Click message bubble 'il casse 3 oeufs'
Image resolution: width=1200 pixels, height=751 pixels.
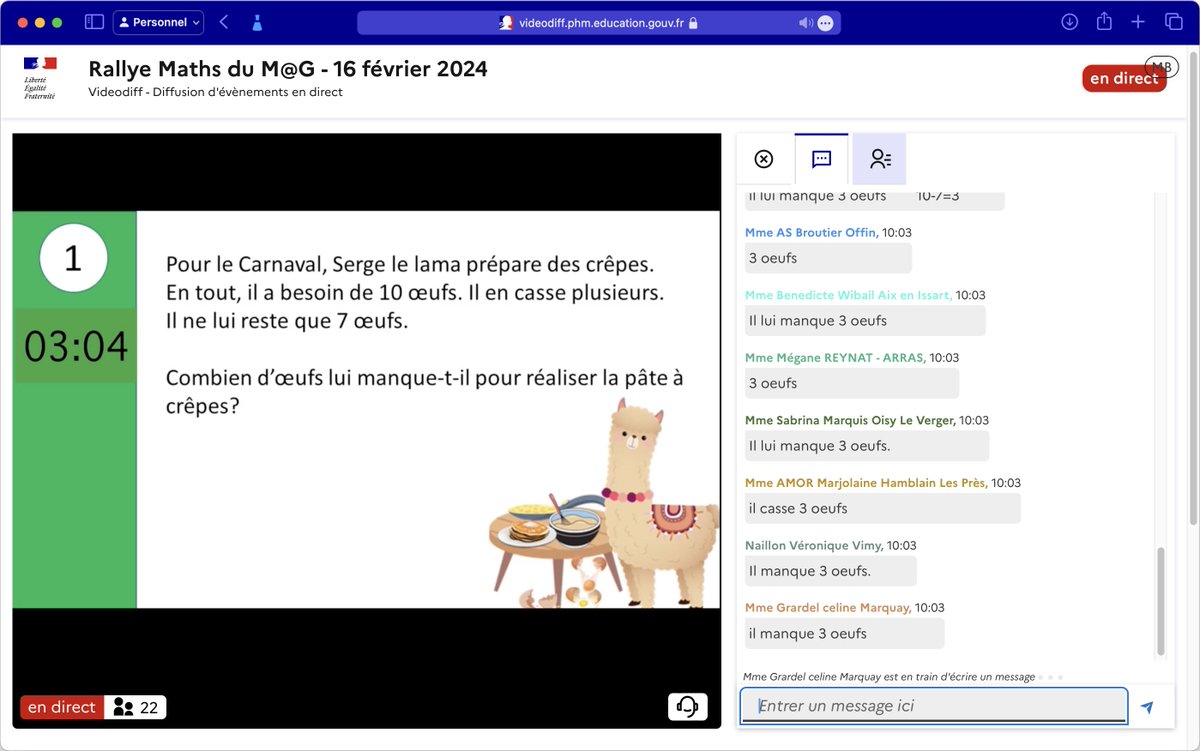point(883,508)
